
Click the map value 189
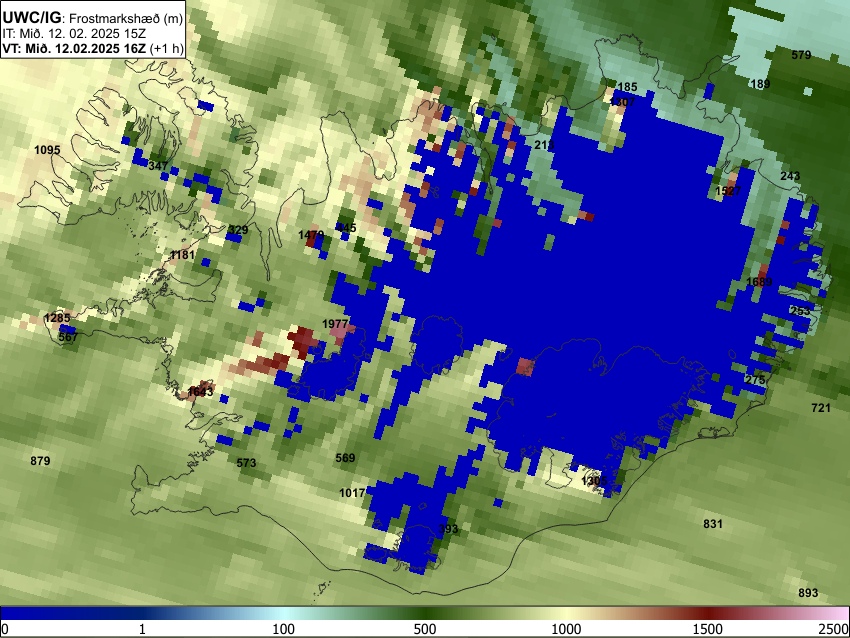760,83
